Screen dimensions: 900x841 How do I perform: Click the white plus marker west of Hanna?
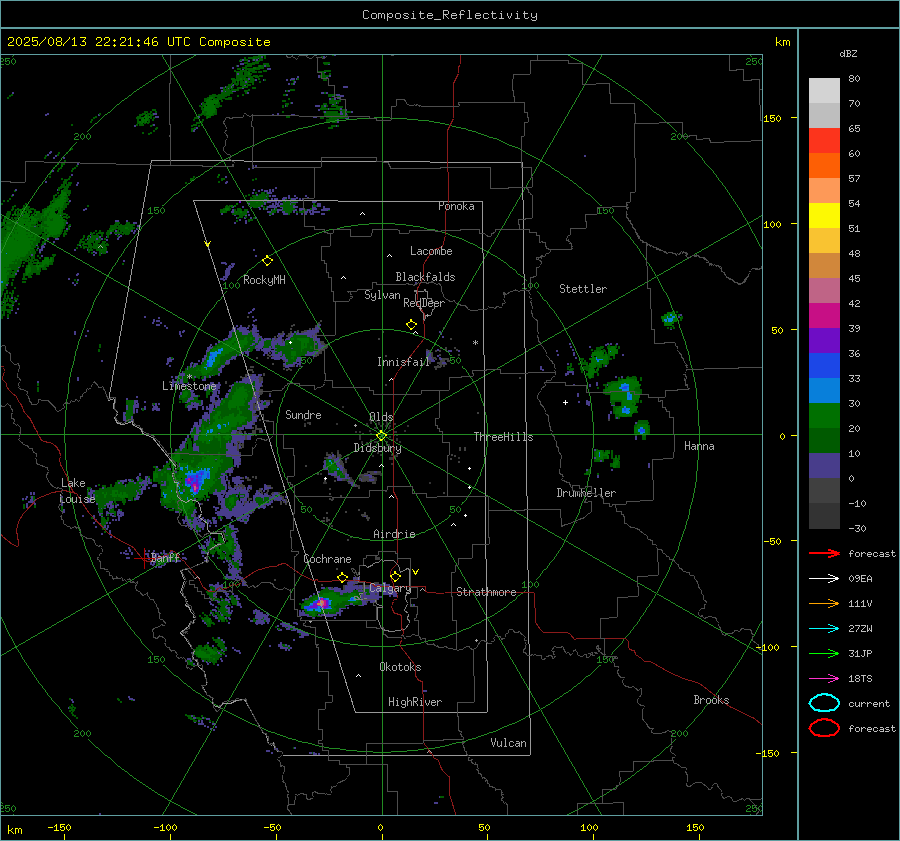point(565,402)
